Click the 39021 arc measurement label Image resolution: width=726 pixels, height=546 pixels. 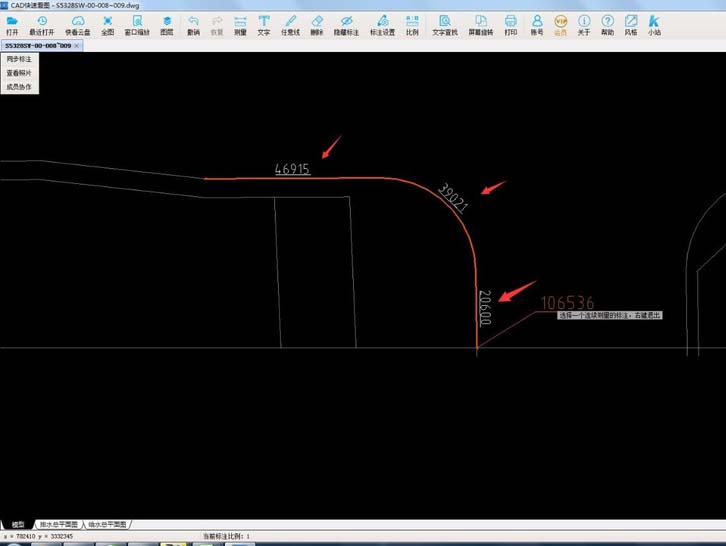tap(453, 198)
